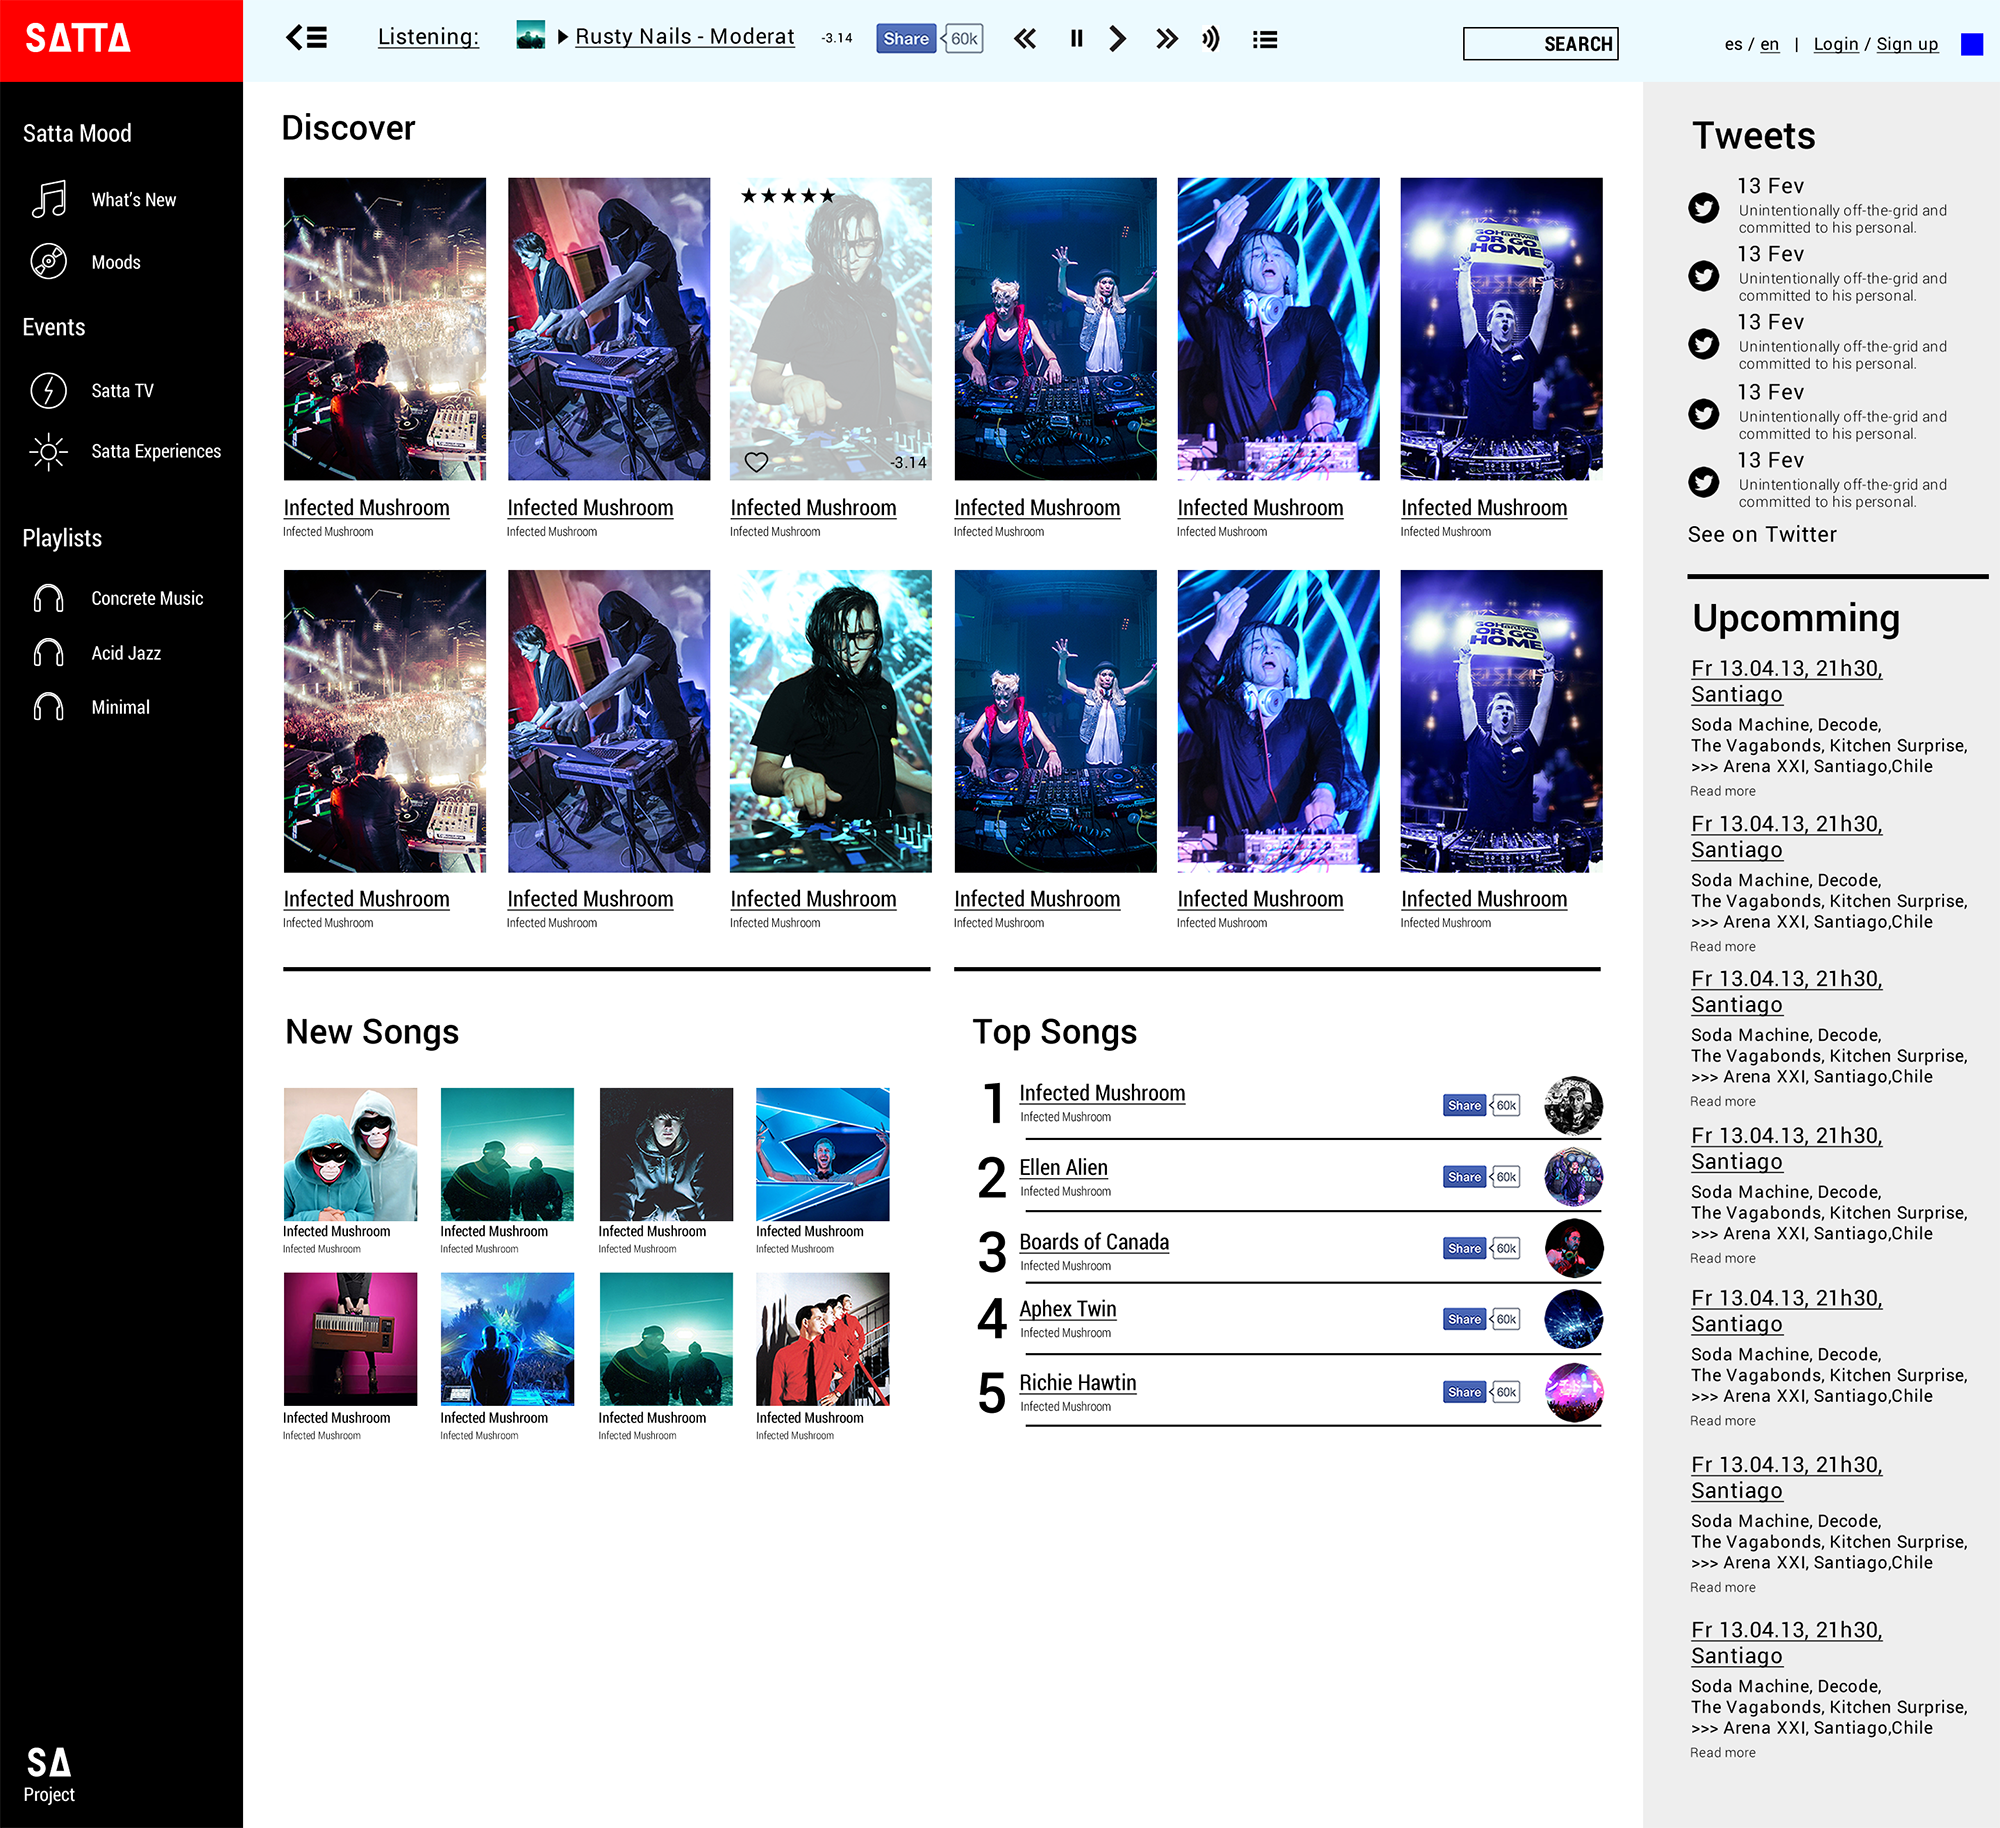Image resolution: width=2000 pixels, height=1828 pixels.
Task: Open Satta TV in Events
Action: tap(122, 391)
